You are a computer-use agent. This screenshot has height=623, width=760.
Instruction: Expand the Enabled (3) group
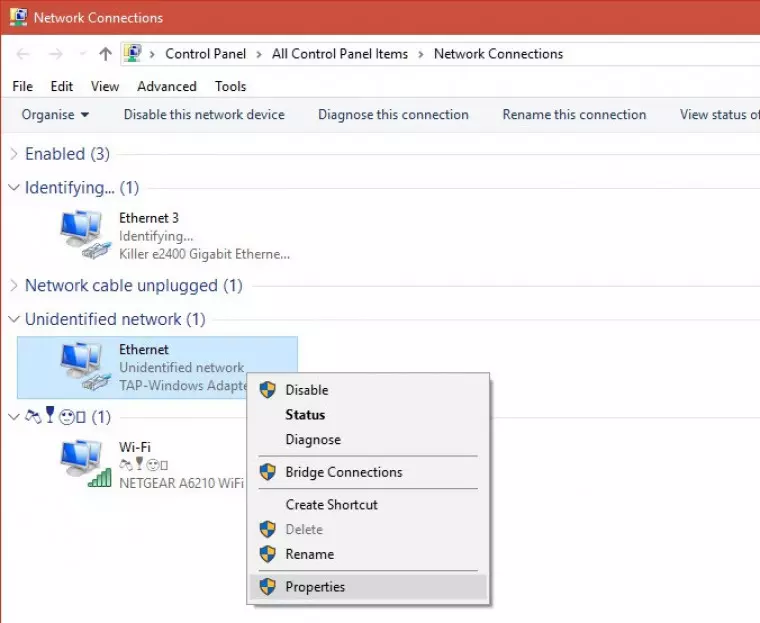tap(14, 154)
